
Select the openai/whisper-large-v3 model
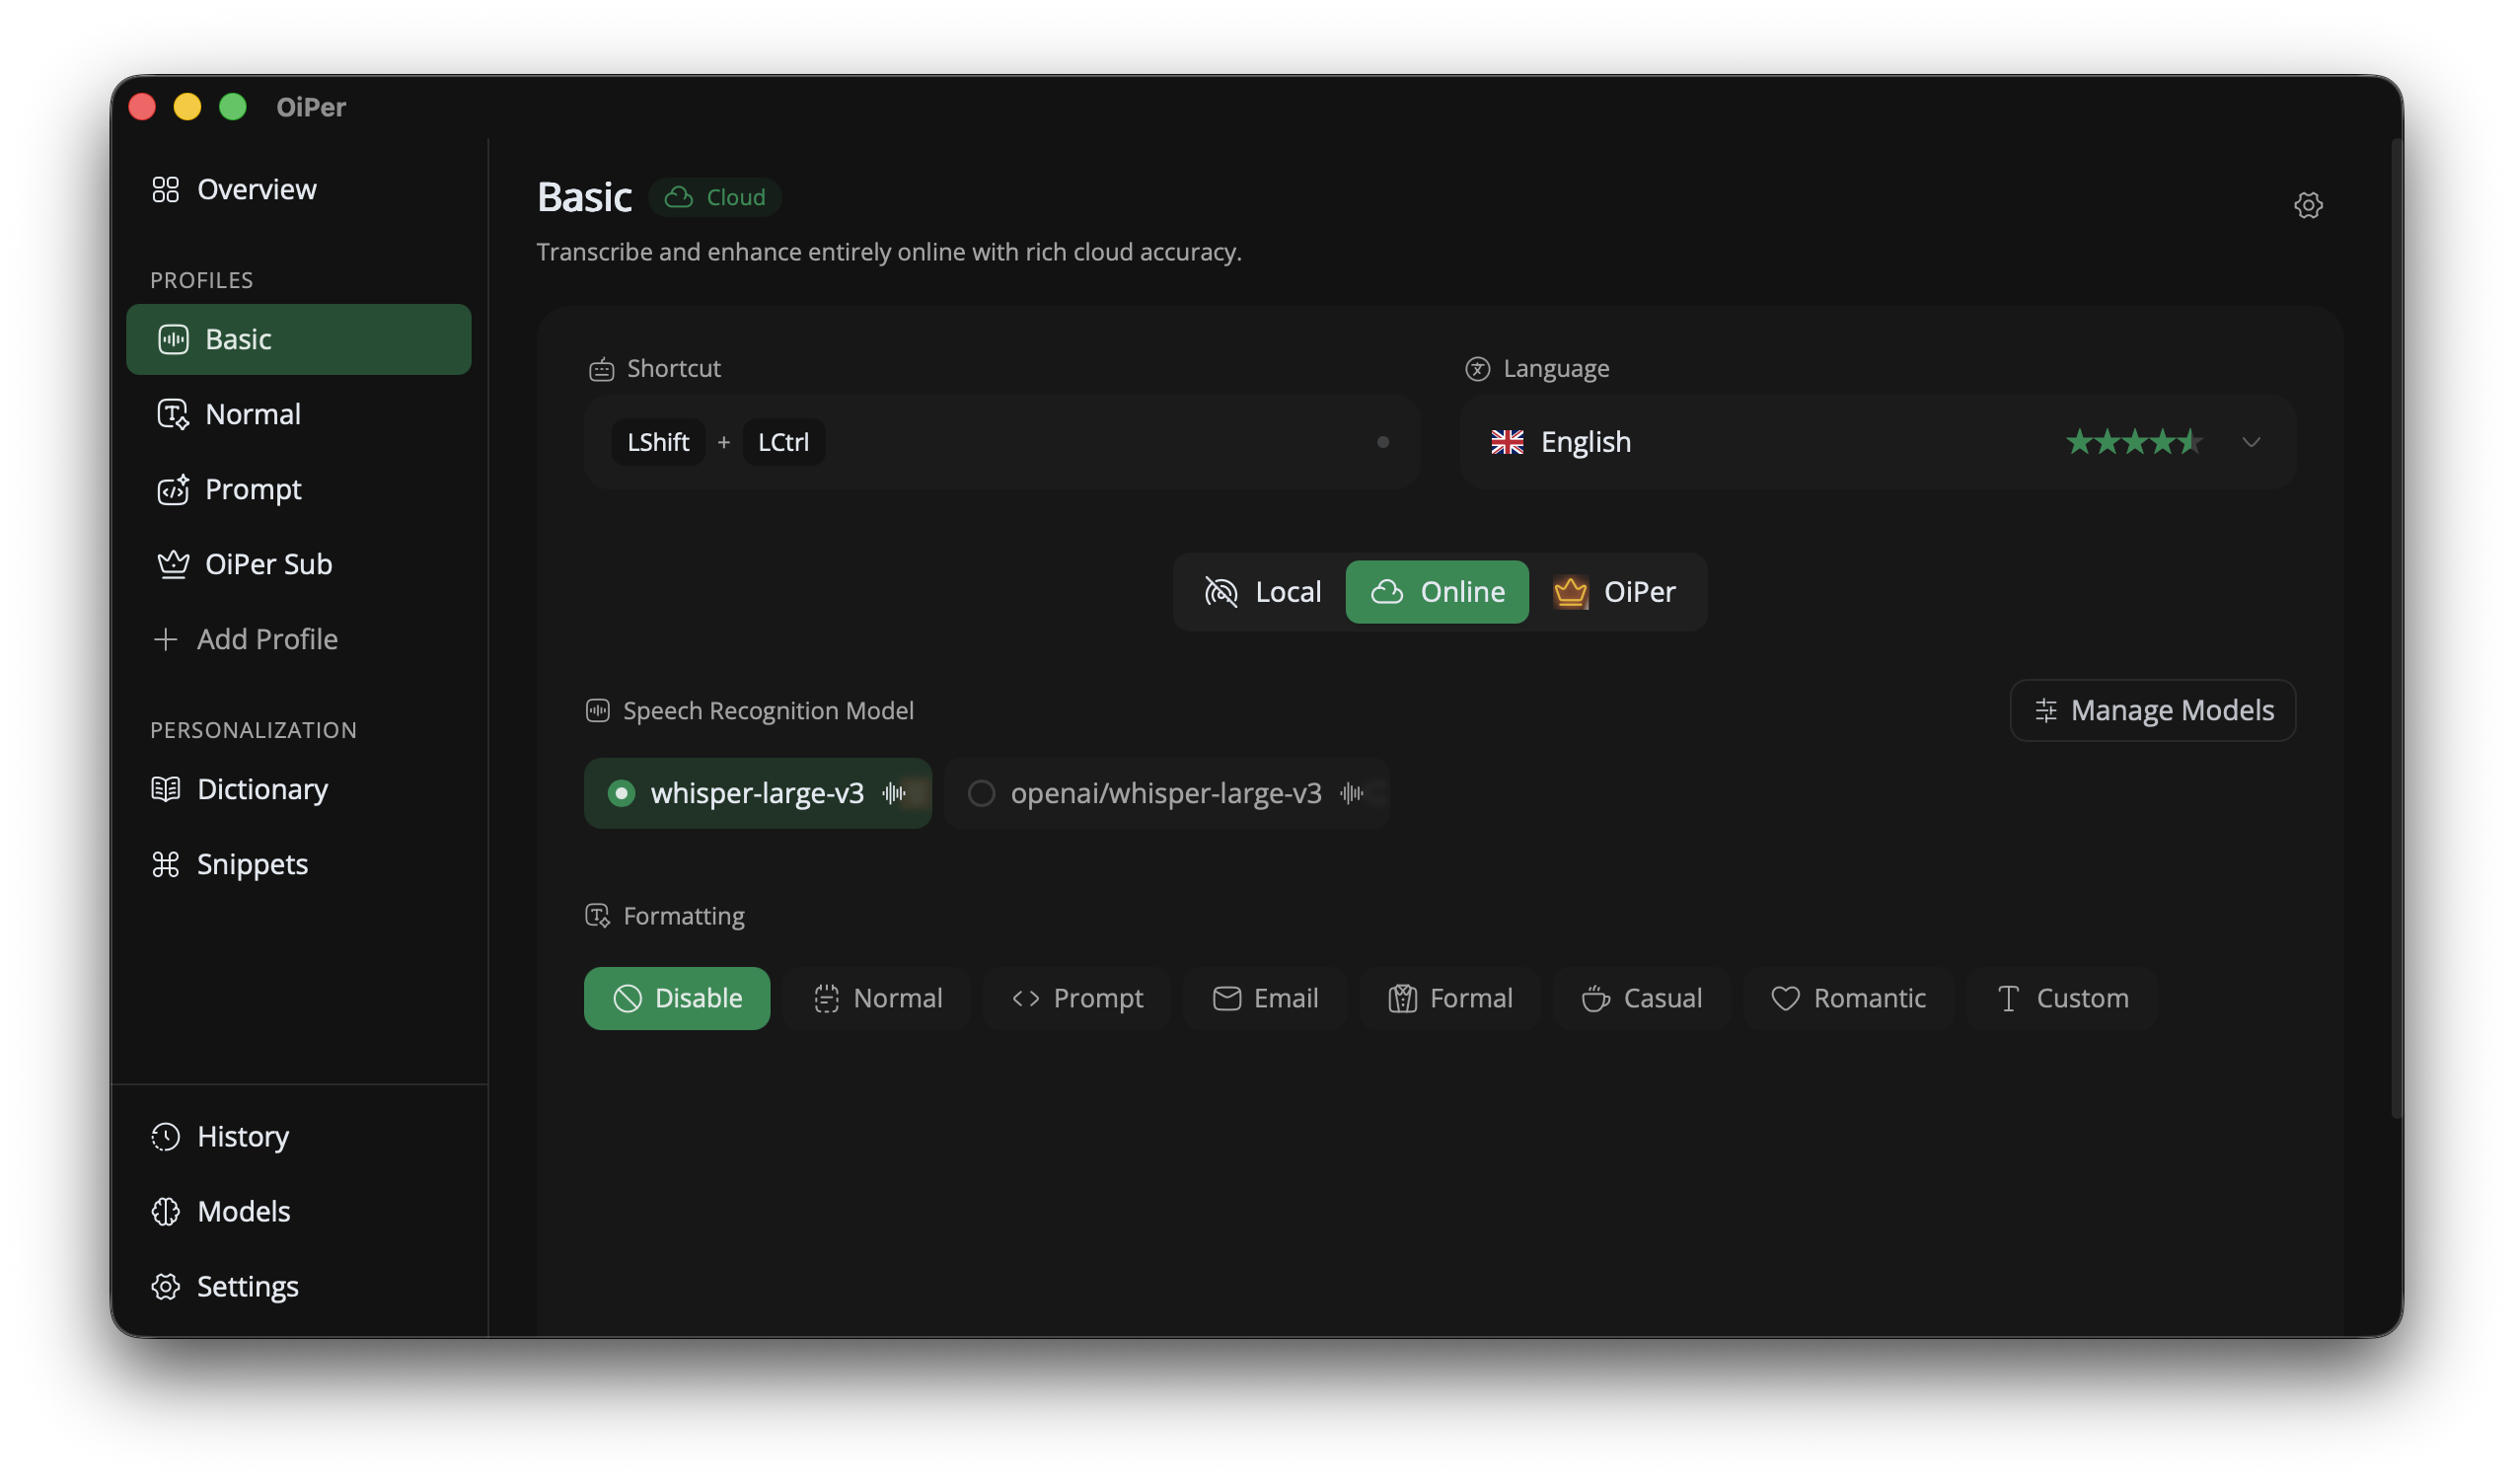pos(1166,793)
